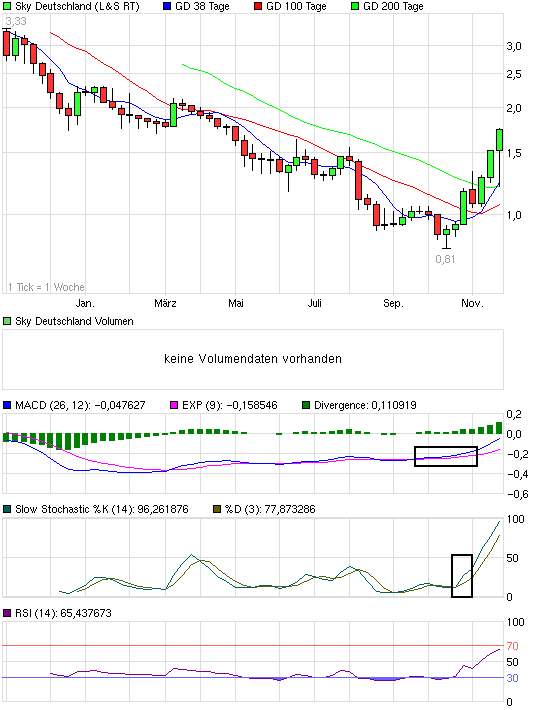Click the blue MACD legend swatch

pos(7,405)
